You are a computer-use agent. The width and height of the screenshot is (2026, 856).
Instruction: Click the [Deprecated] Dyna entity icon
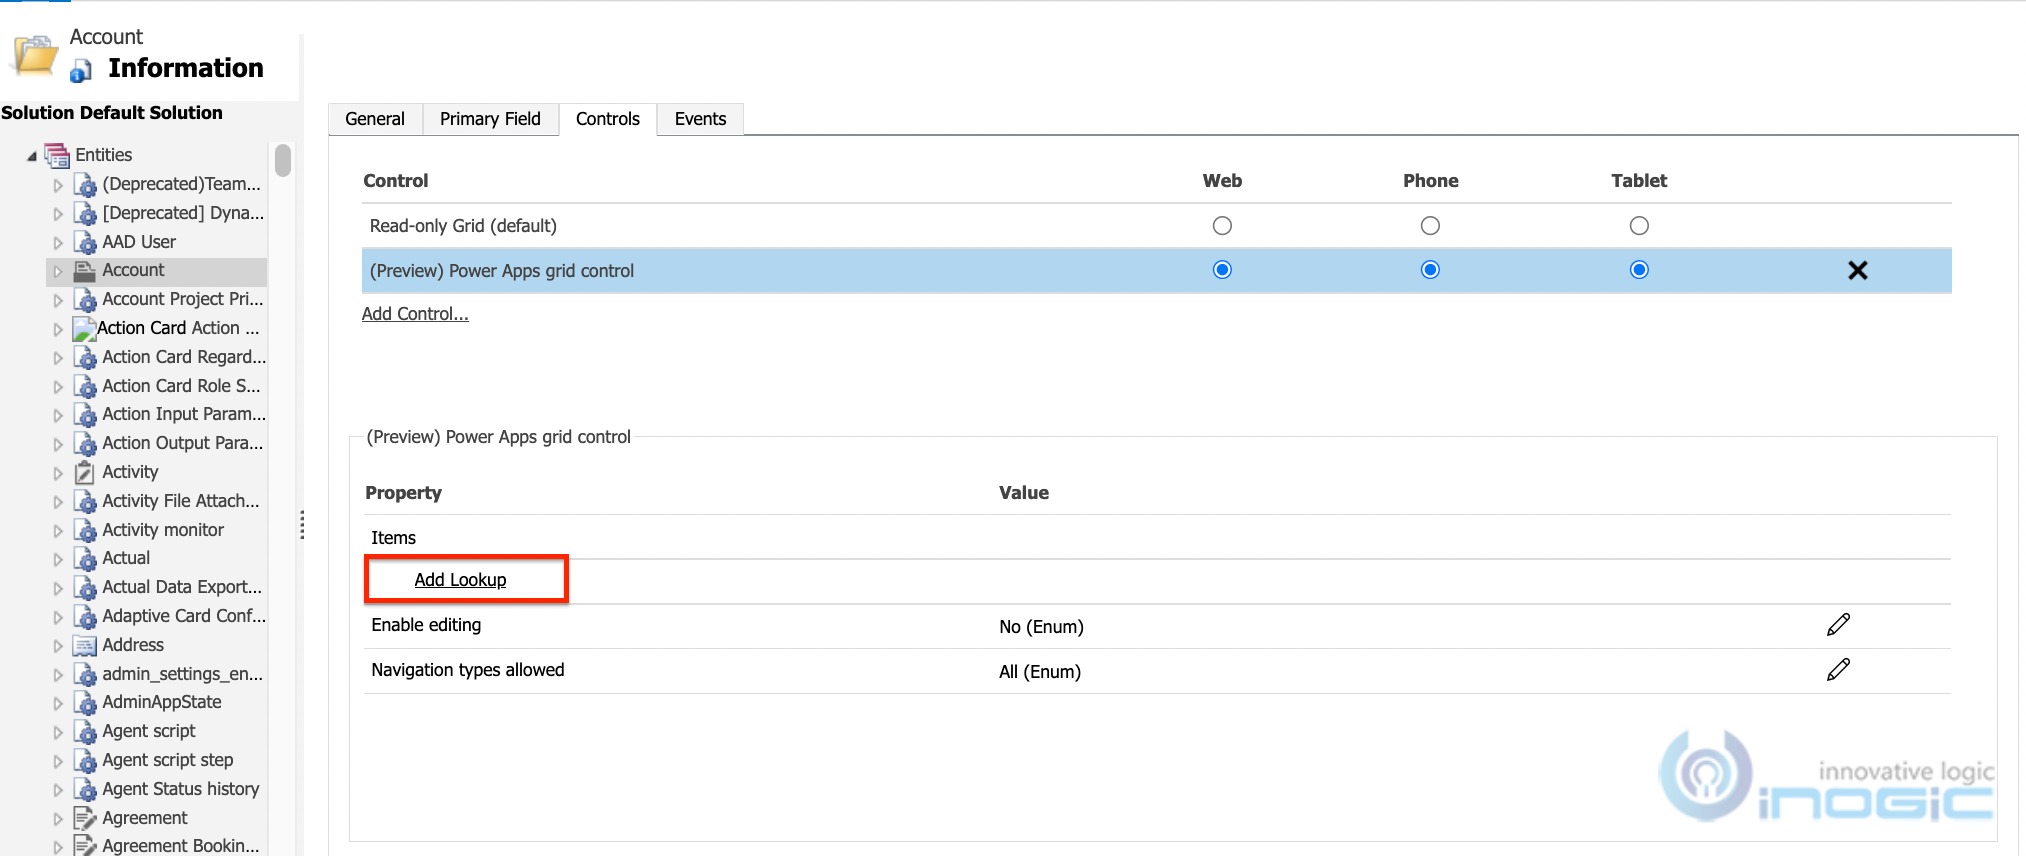(x=86, y=214)
